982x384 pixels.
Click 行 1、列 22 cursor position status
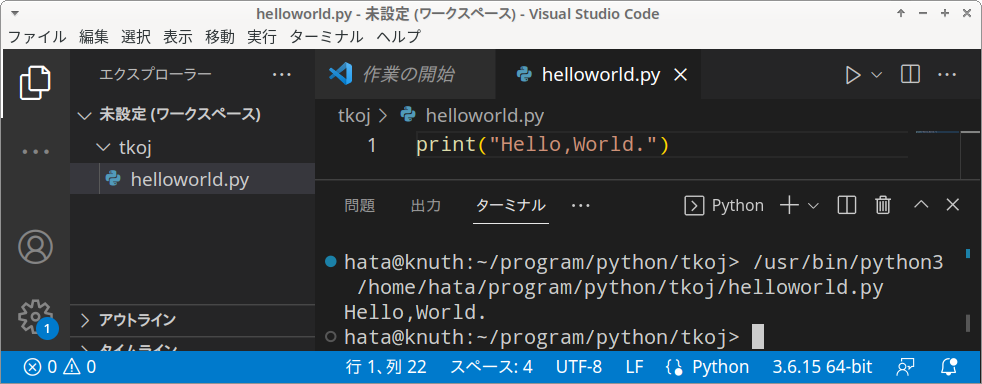(386, 367)
